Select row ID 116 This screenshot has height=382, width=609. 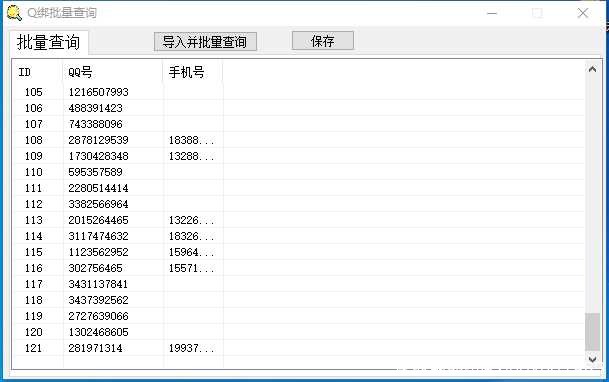(34, 268)
